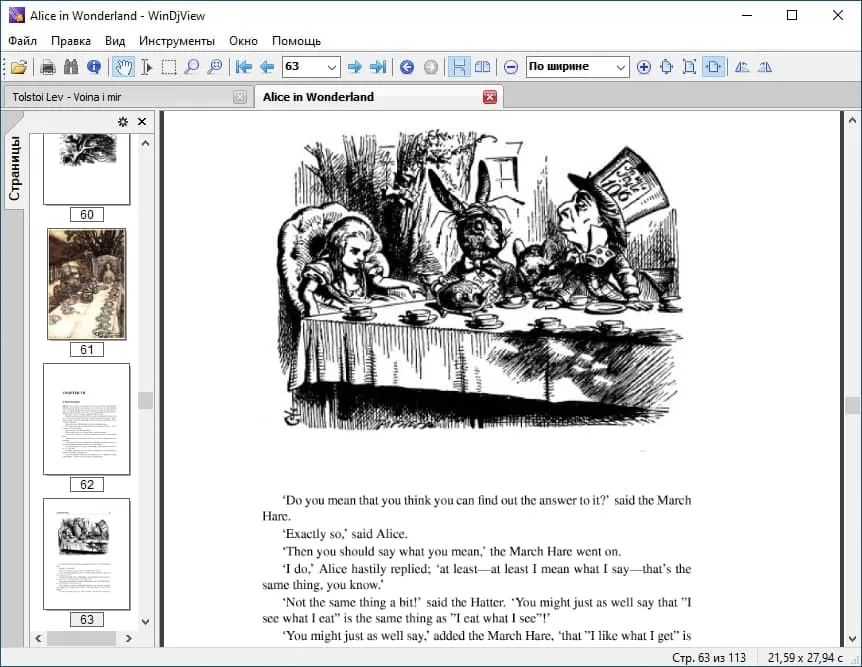The width and height of the screenshot is (862, 667).
Task: Rotate page left icon
Action: 742,67
